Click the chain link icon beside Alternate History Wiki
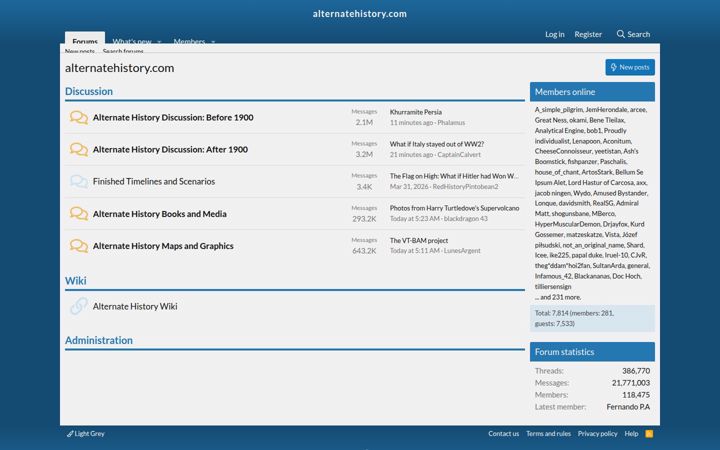Image resolution: width=720 pixels, height=450 pixels. point(79,306)
